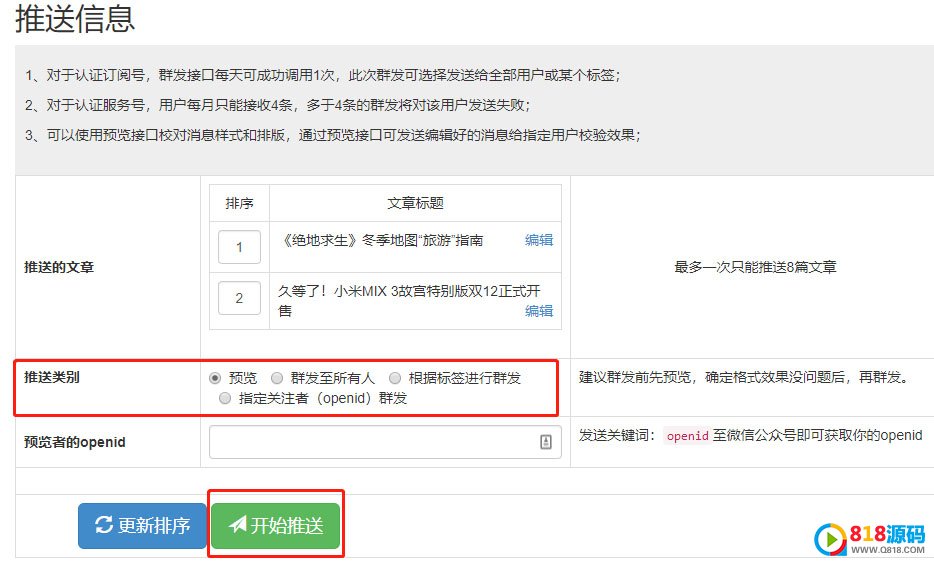Click the 预览者的openid row label
Viewport: 934px width, 561px height.
pos(74,442)
